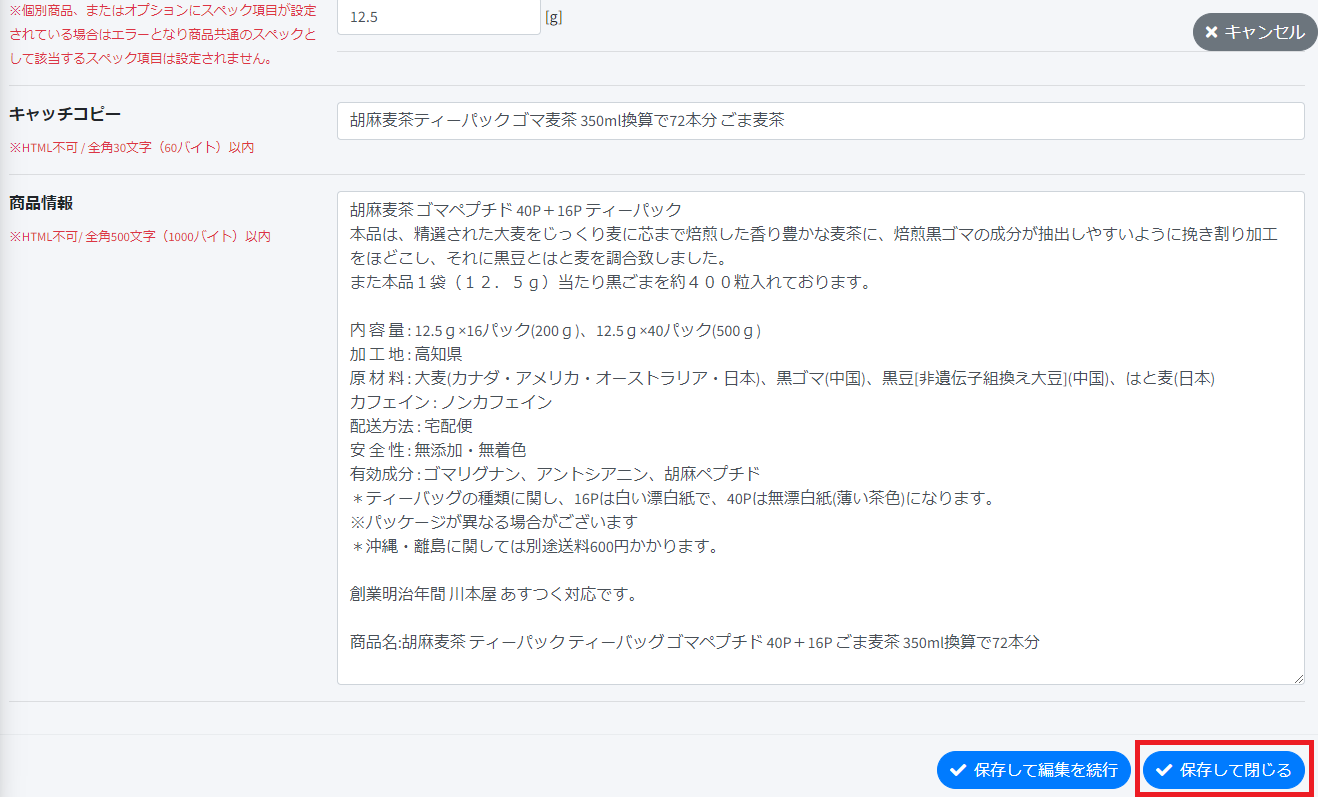
Task: Click the 内容量 12.5g×16パック line
Action: click(556, 330)
